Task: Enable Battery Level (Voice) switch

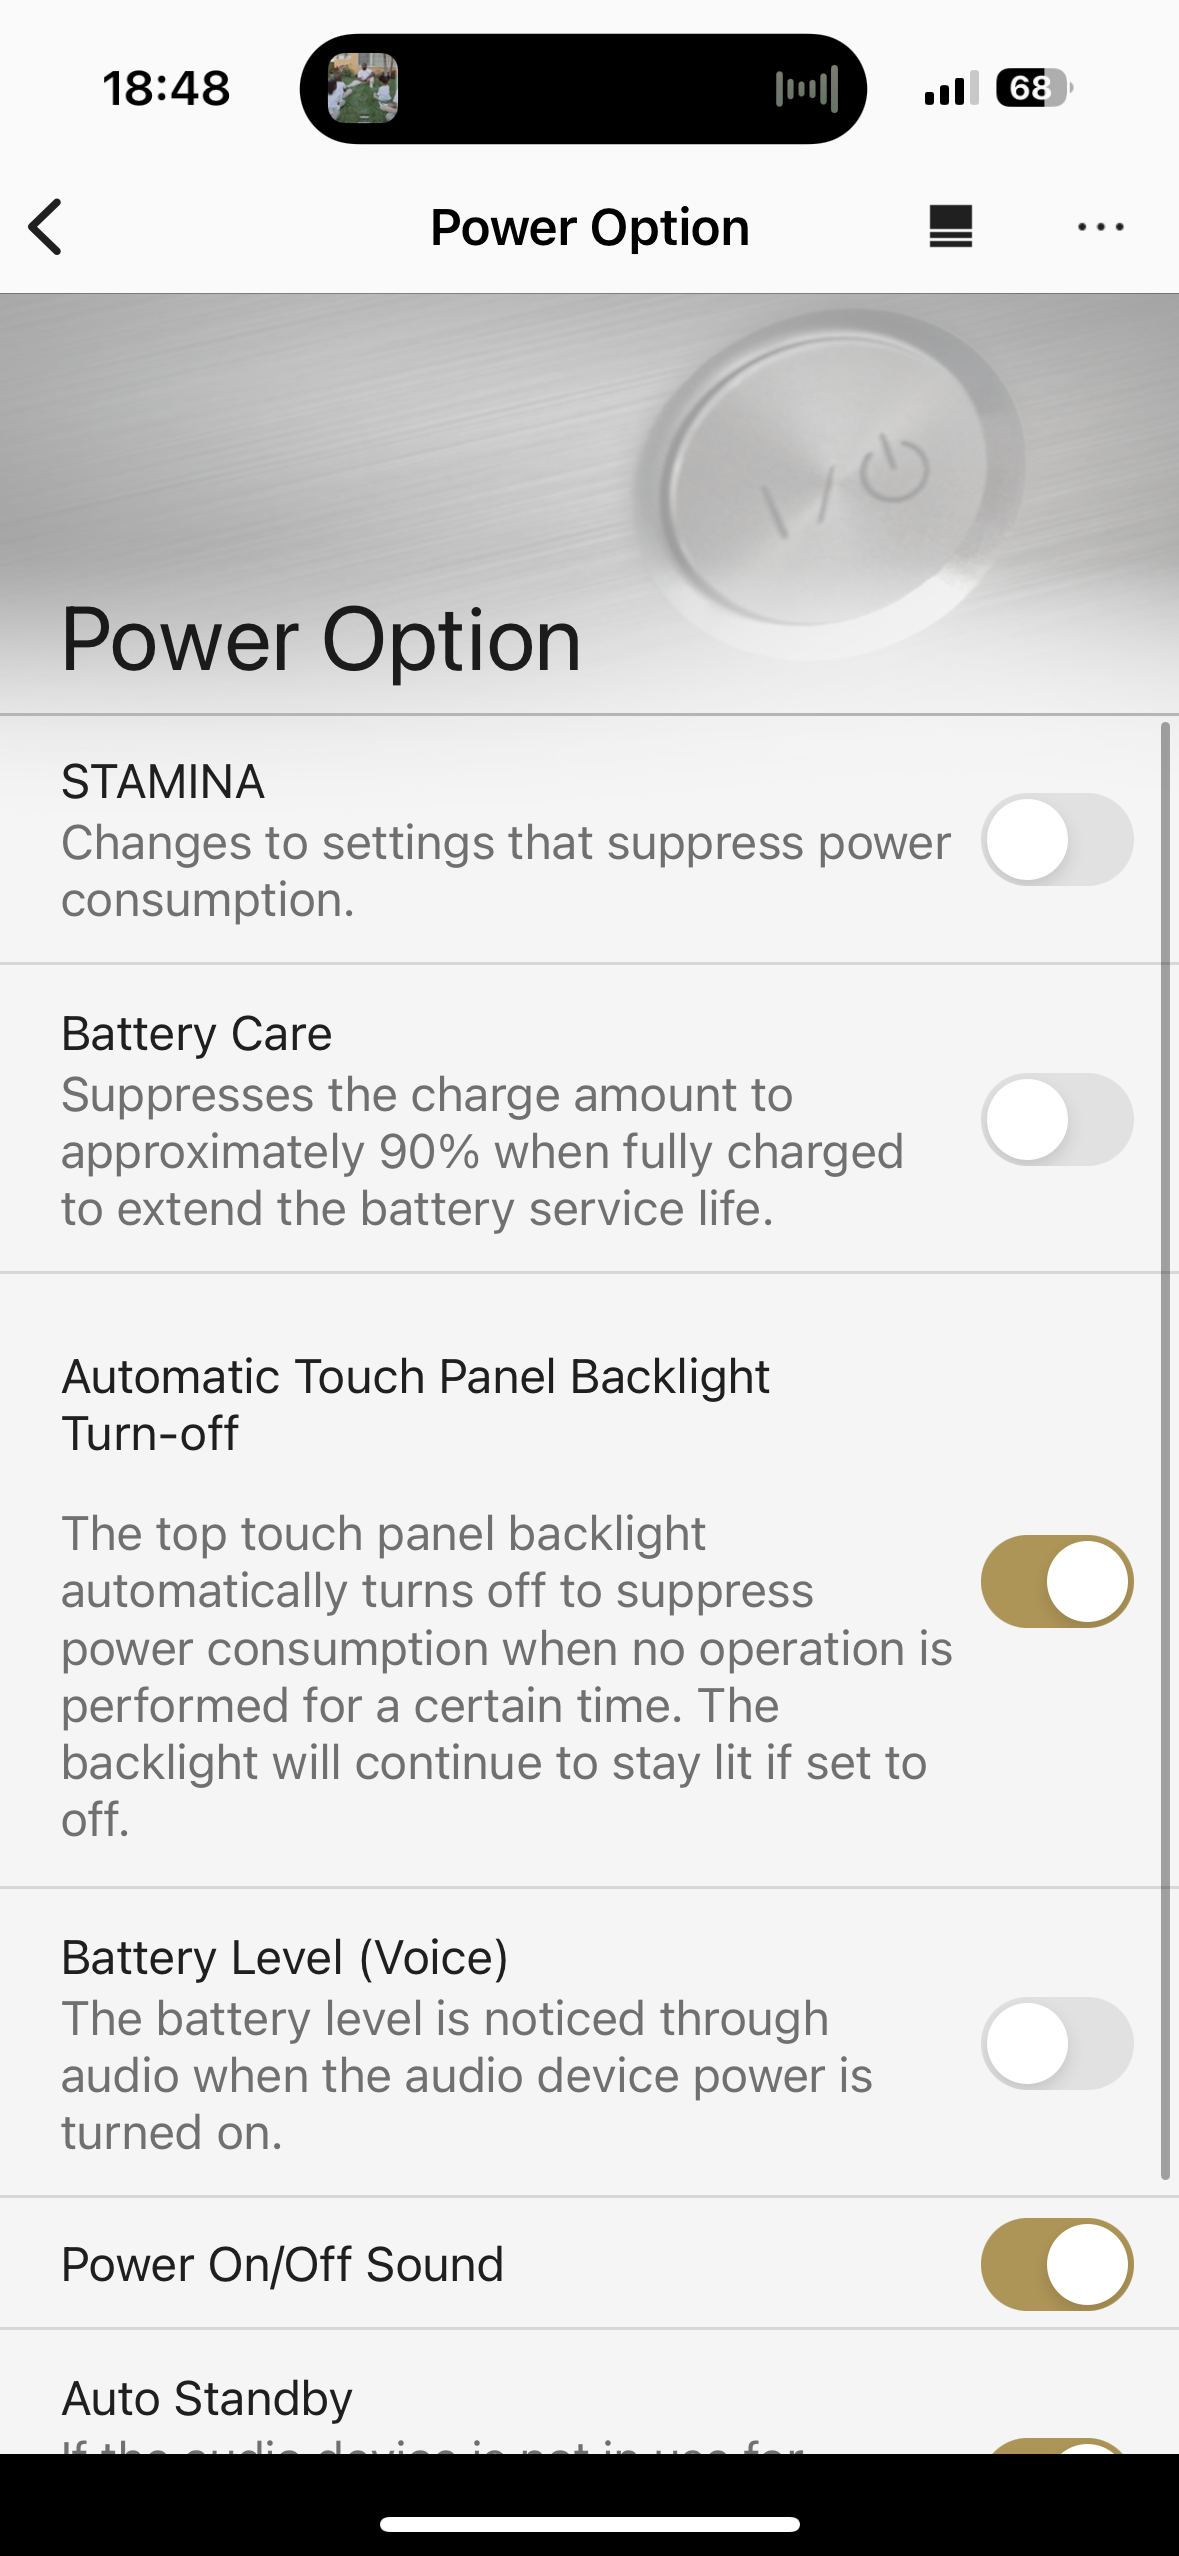Action: click(1057, 2043)
